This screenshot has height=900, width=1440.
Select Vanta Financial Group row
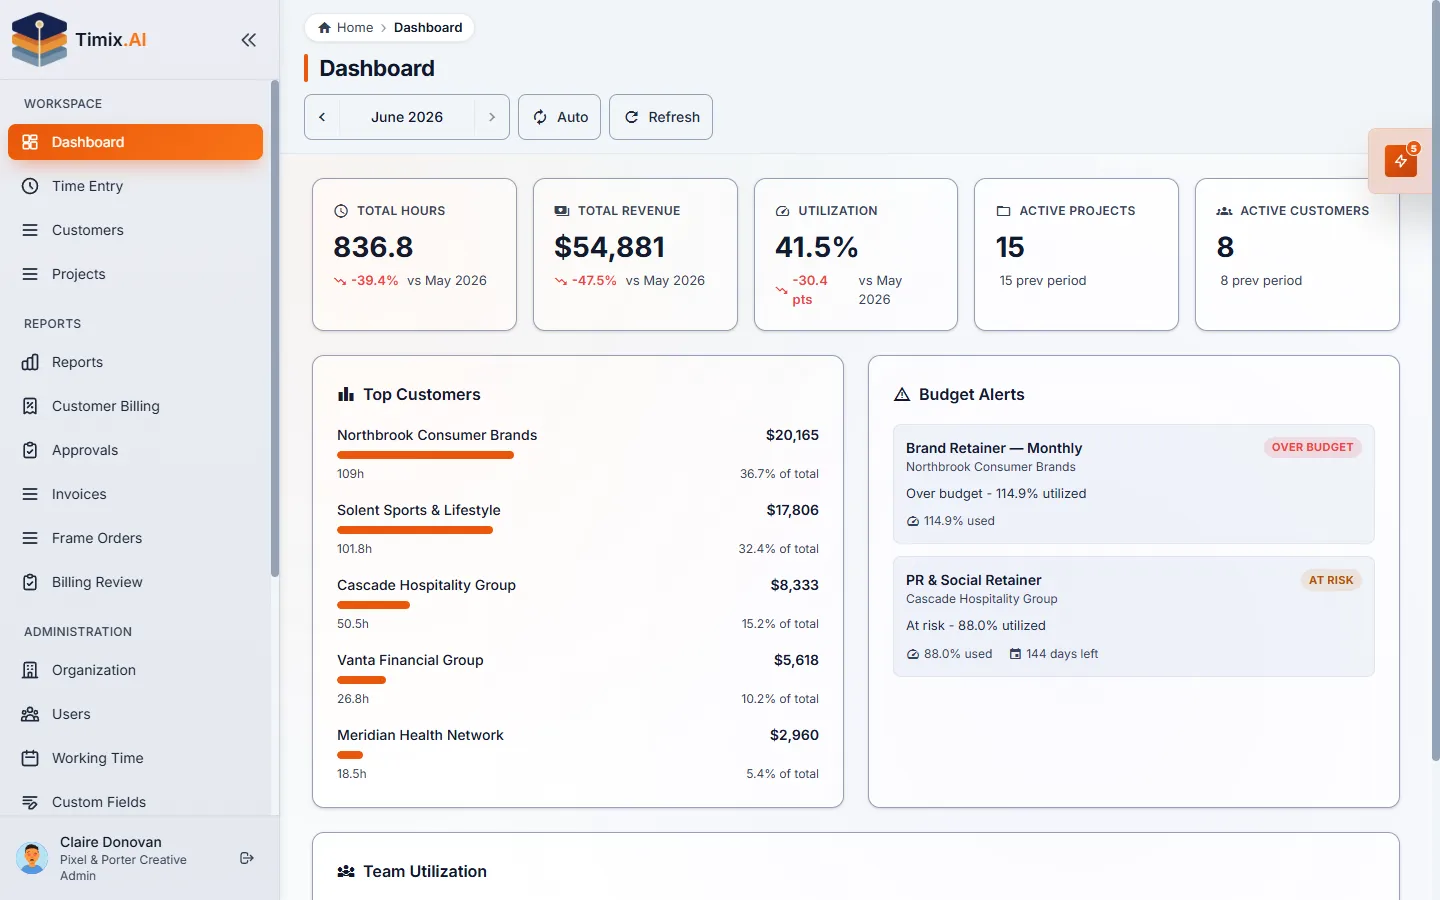point(578,679)
